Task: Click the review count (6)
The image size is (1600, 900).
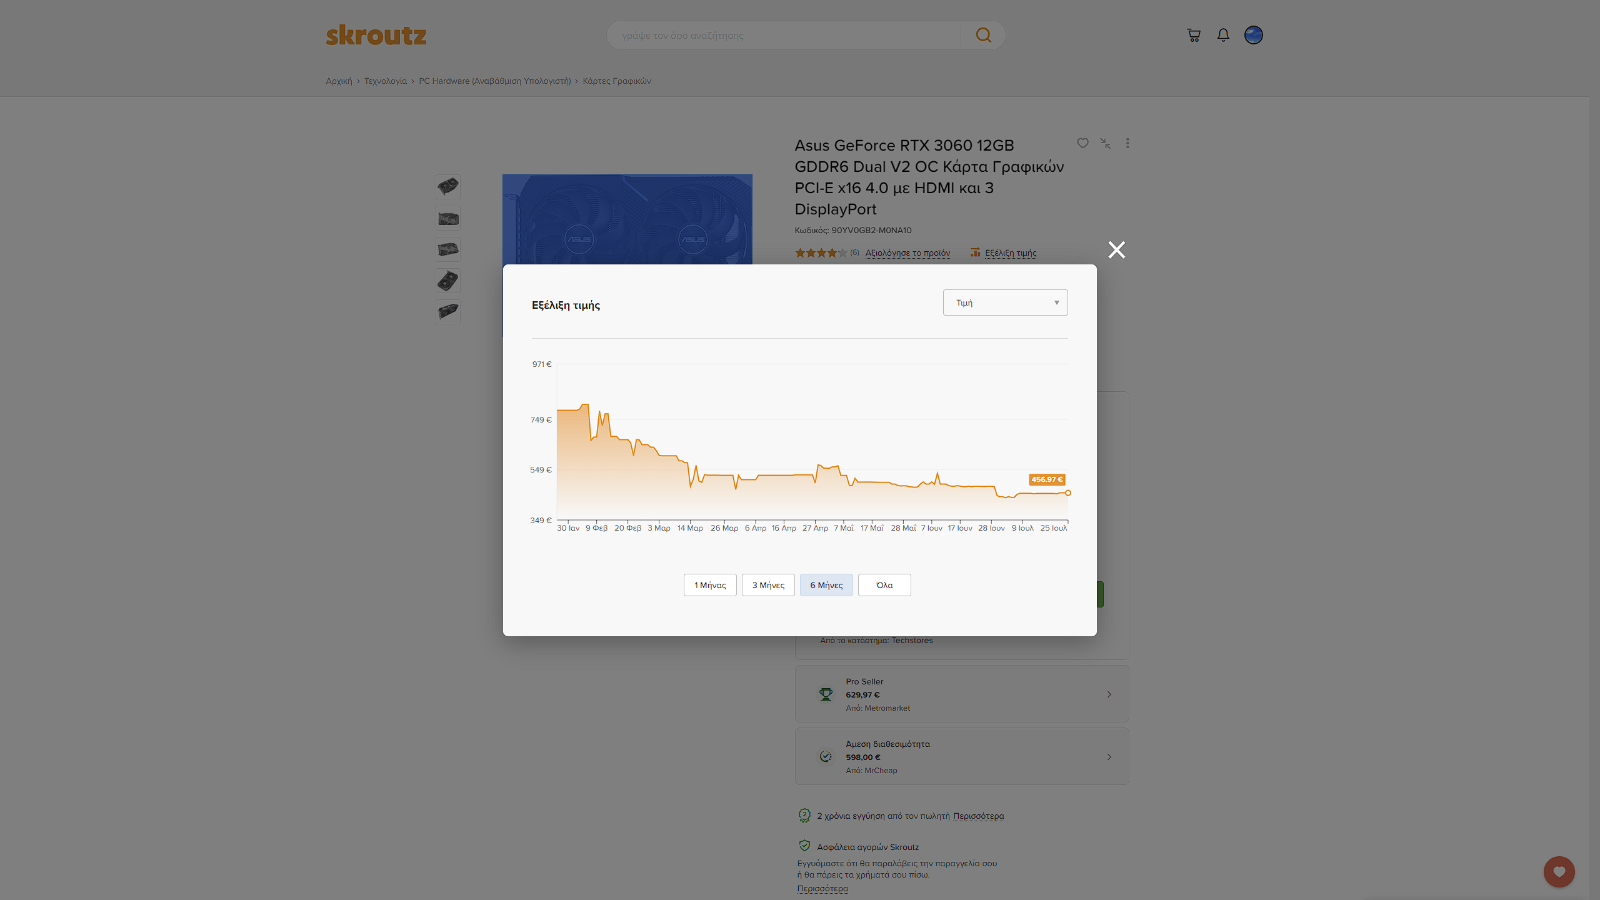Action: click(855, 253)
